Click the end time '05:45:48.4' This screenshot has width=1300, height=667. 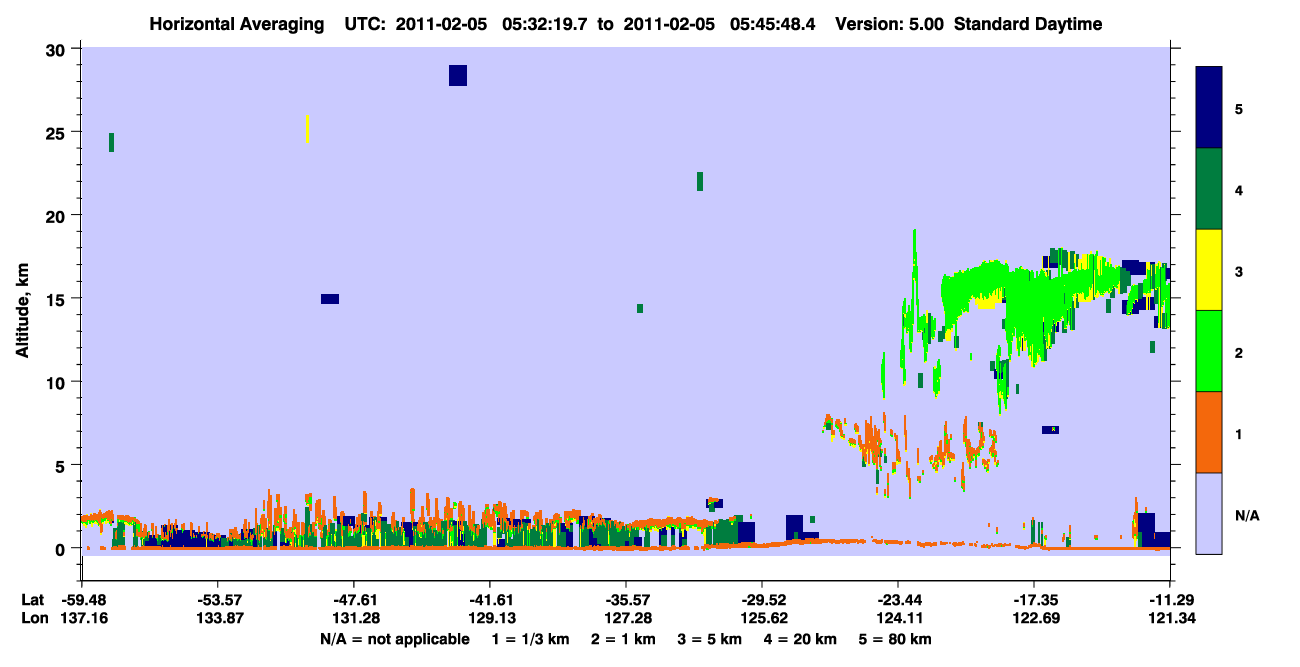pyautogui.click(x=774, y=24)
